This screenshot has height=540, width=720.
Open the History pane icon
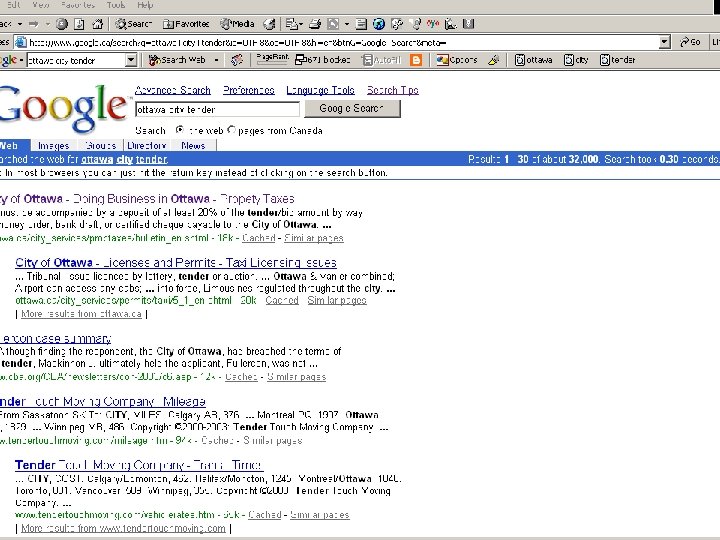(269, 24)
